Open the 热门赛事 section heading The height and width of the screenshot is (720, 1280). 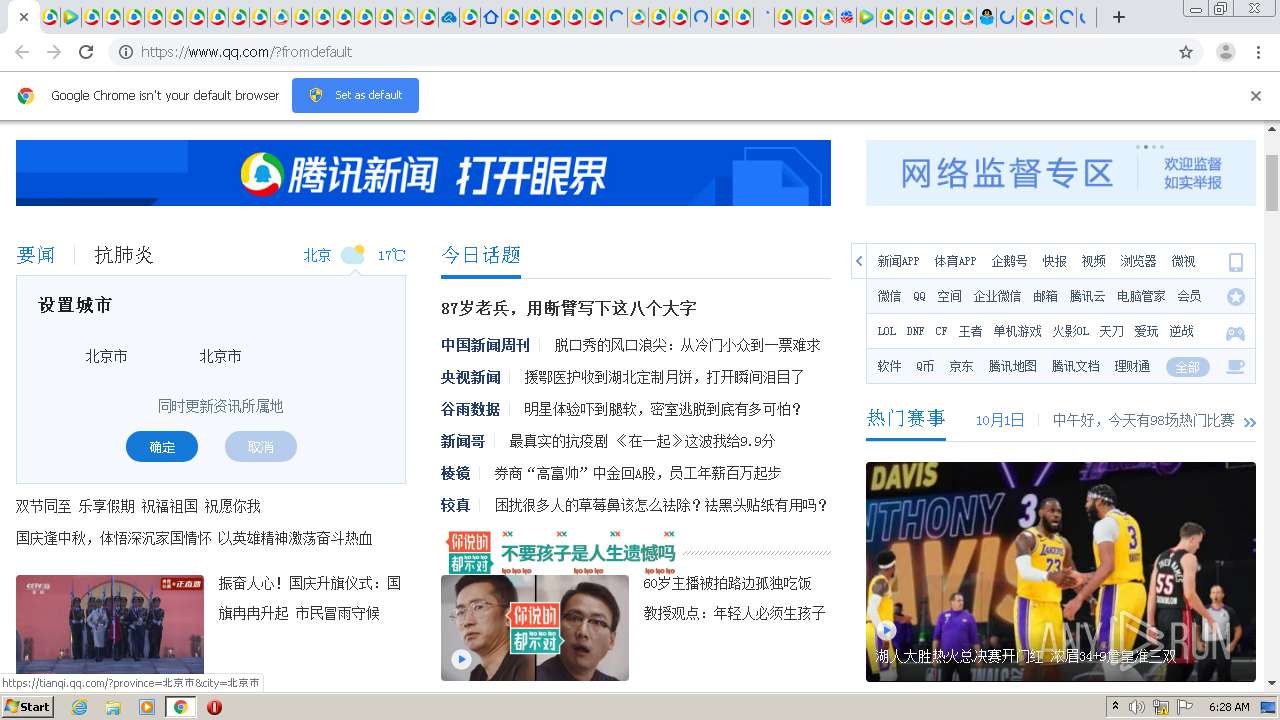[906, 418]
